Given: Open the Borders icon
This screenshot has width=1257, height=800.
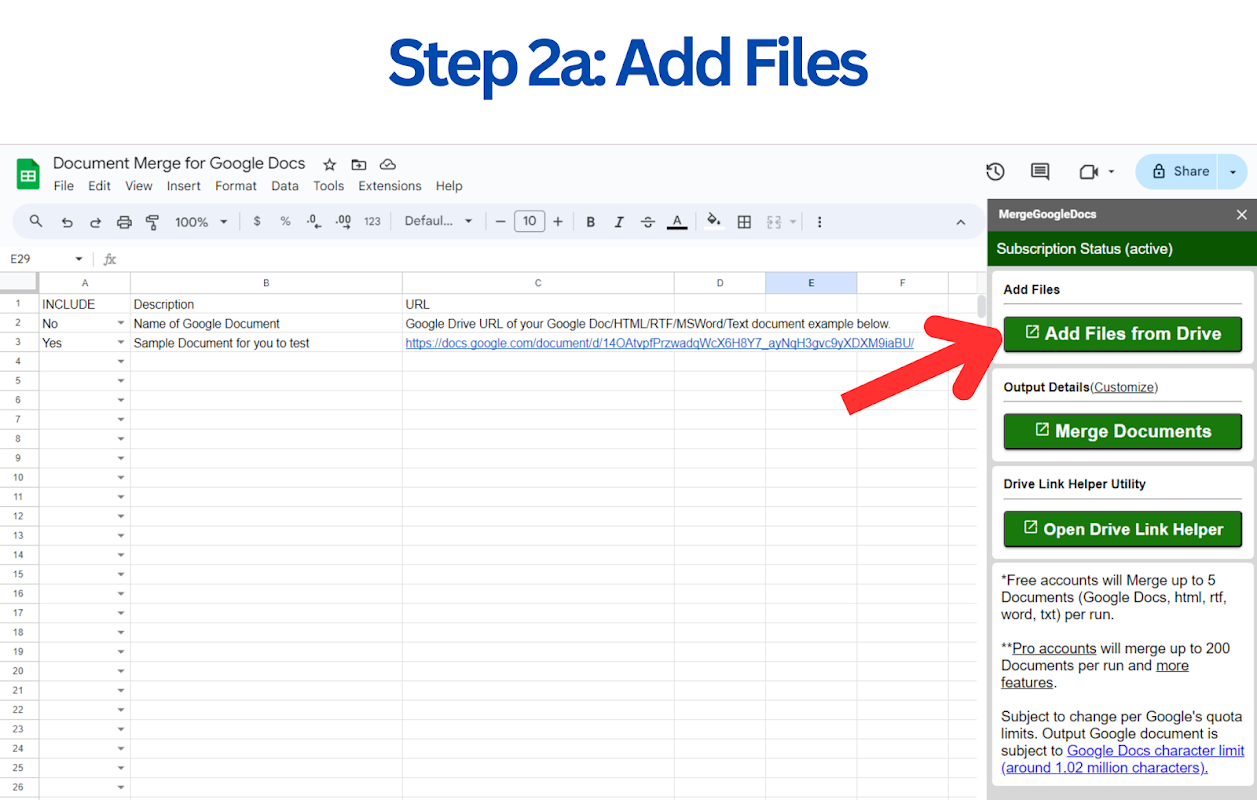Looking at the screenshot, I should click(x=744, y=221).
